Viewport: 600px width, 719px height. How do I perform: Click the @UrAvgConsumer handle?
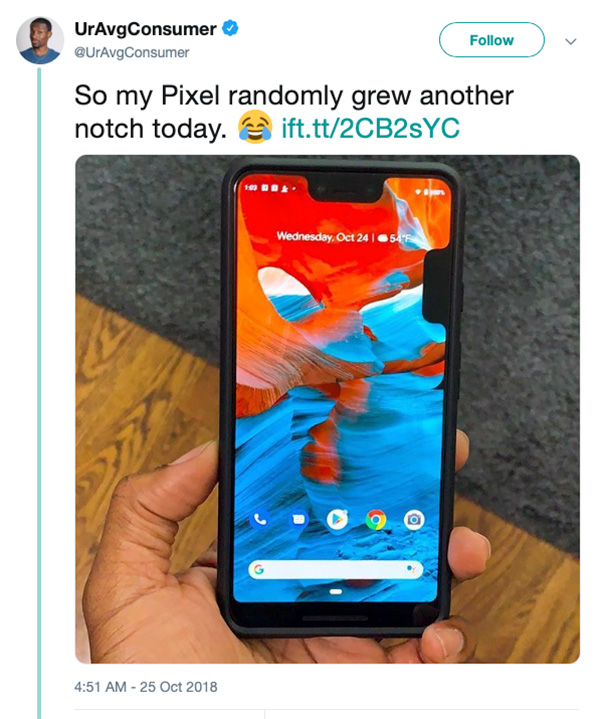[x=132, y=53]
